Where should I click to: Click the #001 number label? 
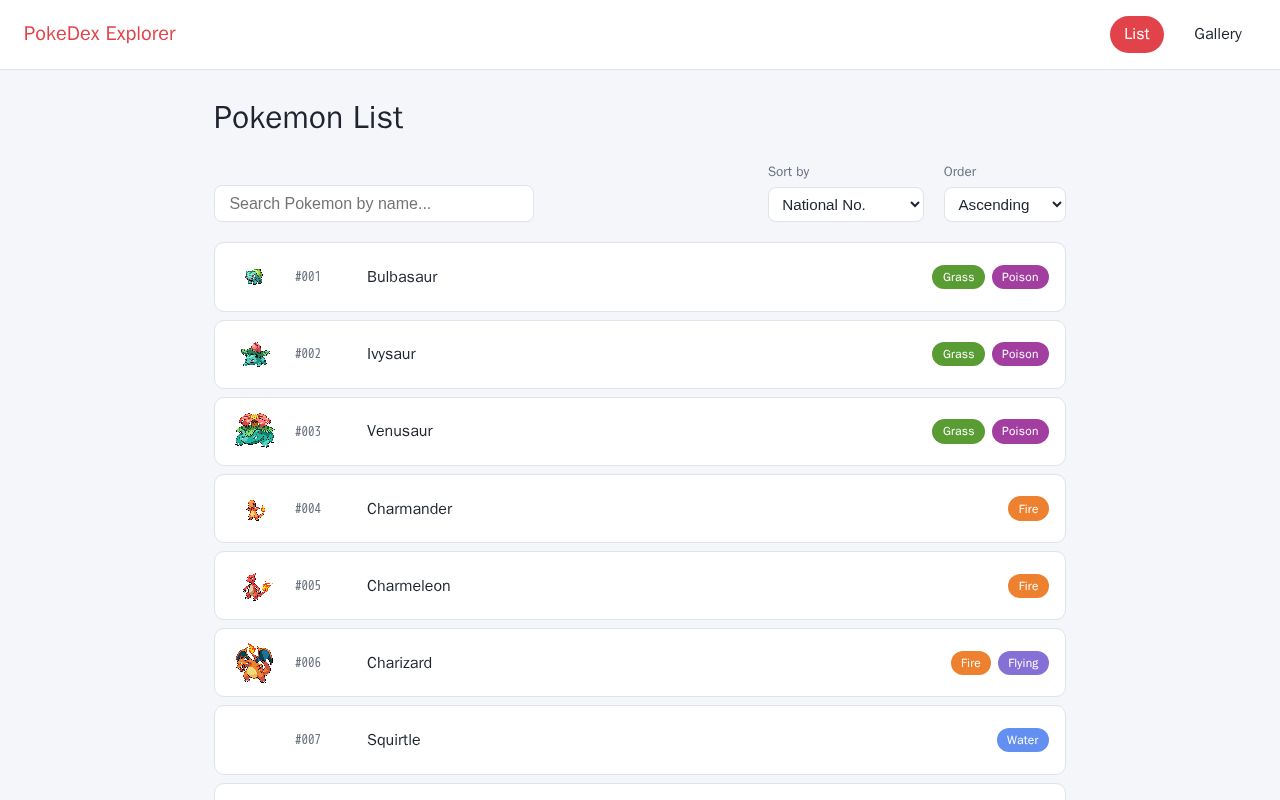pos(308,277)
